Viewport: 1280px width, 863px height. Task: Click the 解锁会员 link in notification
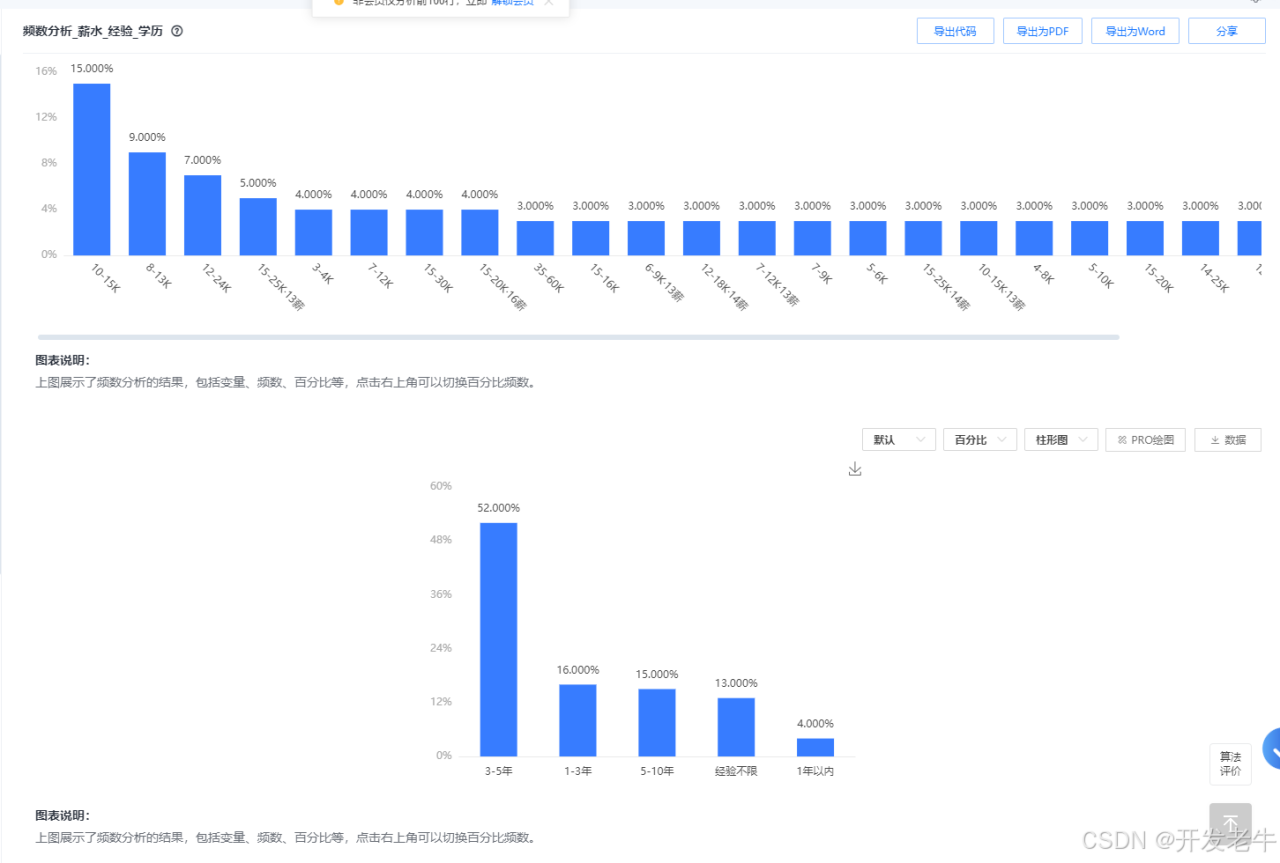pos(512,3)
